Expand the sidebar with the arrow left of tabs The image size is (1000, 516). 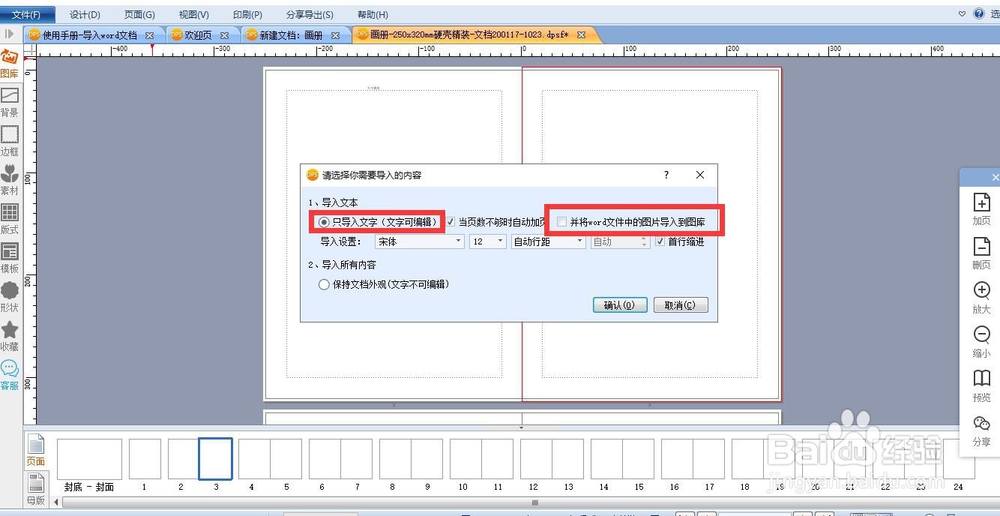tap(9, 34)
